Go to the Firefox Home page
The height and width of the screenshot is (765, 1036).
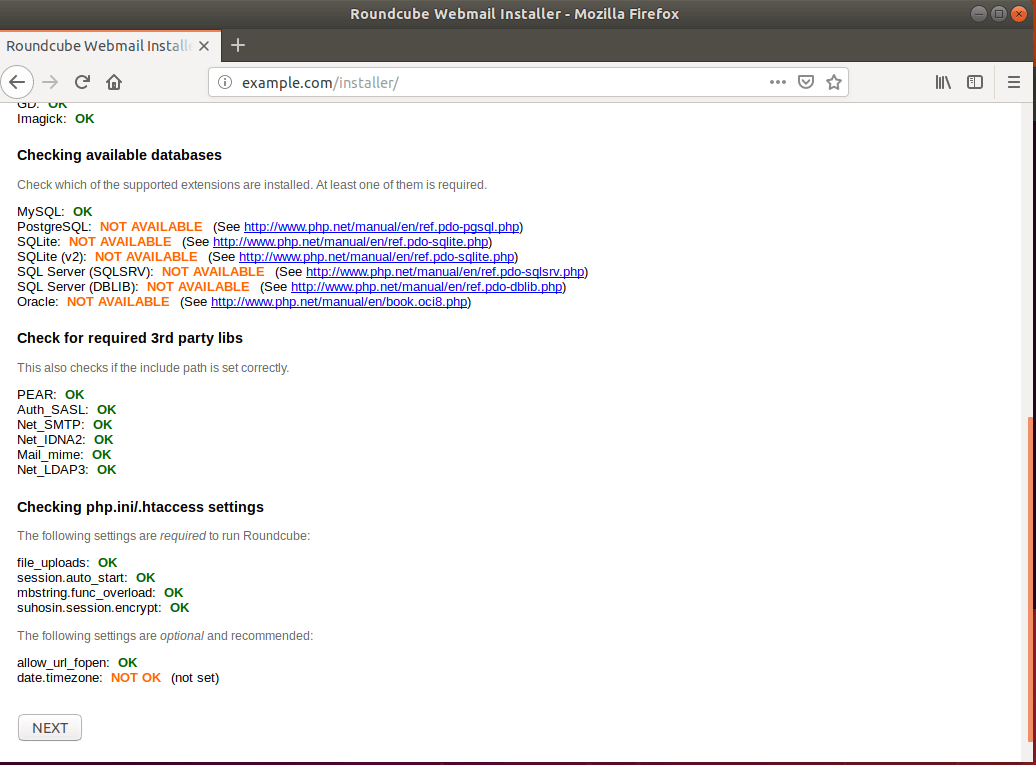[114, 82]
